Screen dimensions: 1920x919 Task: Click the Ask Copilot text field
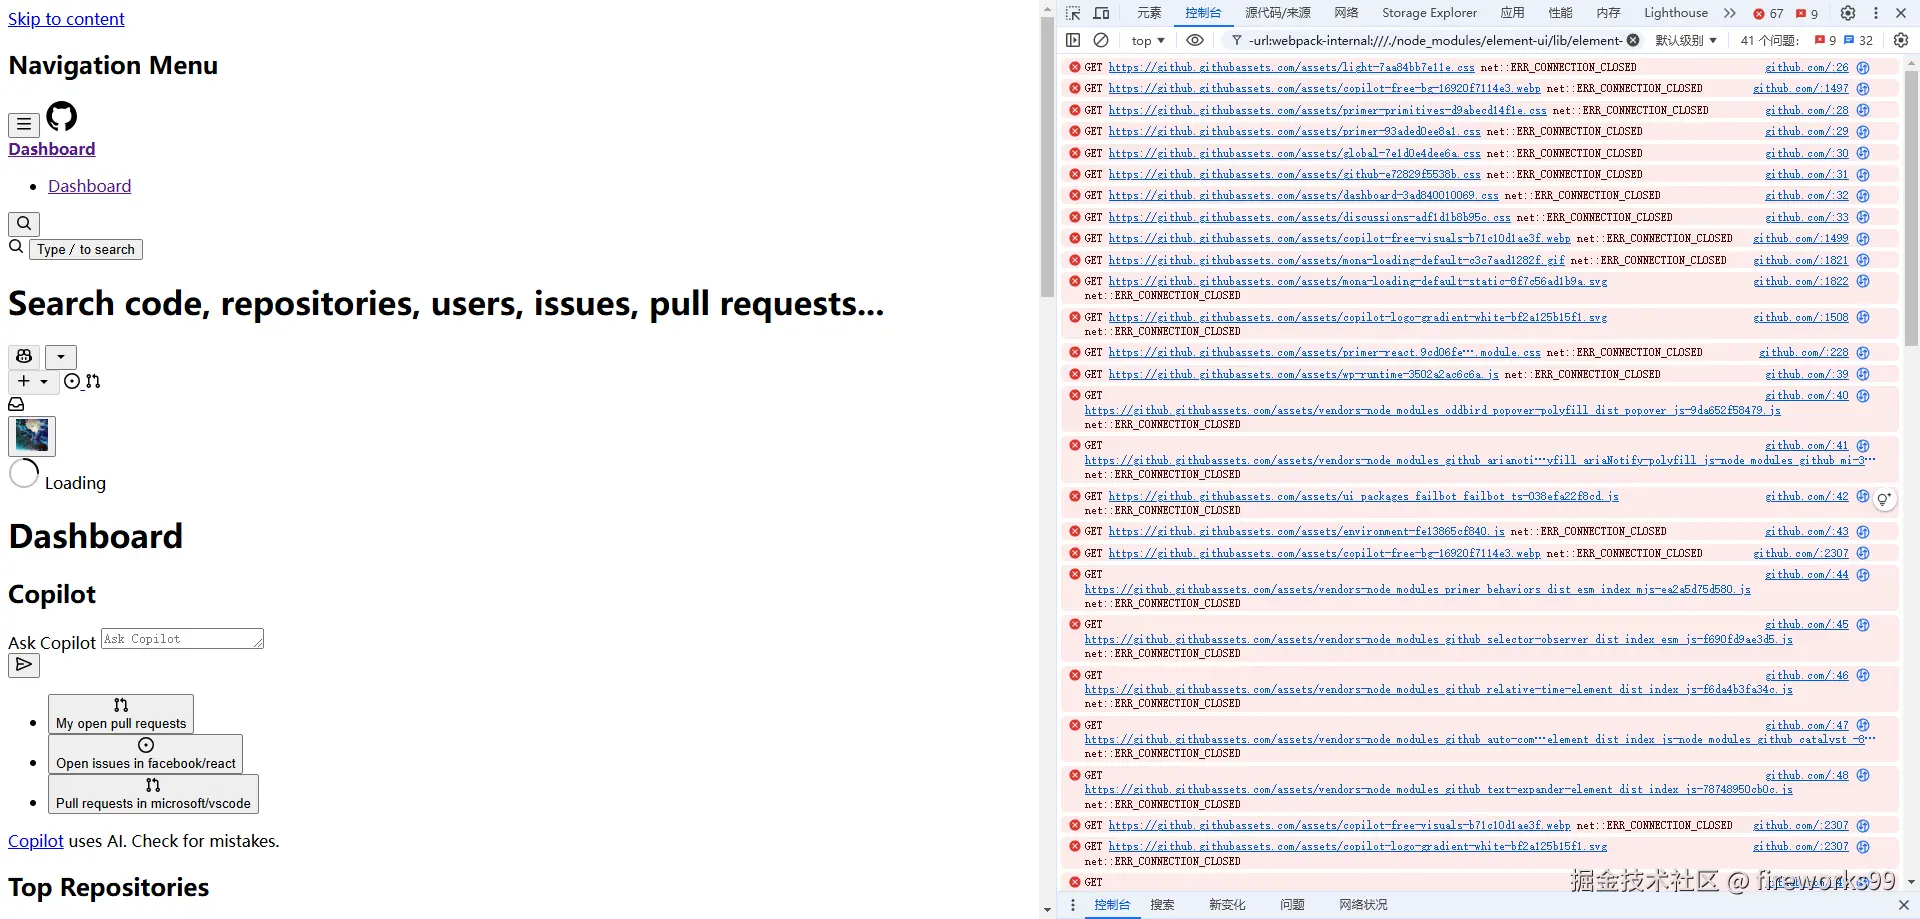182,639
